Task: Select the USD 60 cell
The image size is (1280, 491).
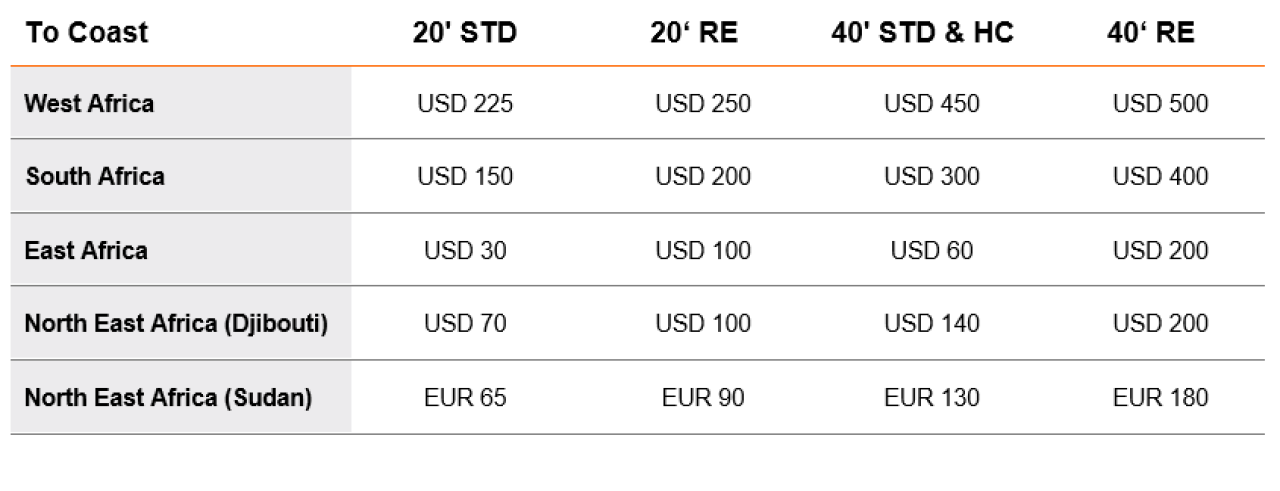Action: pyautogui.click(x=932, y=250)
